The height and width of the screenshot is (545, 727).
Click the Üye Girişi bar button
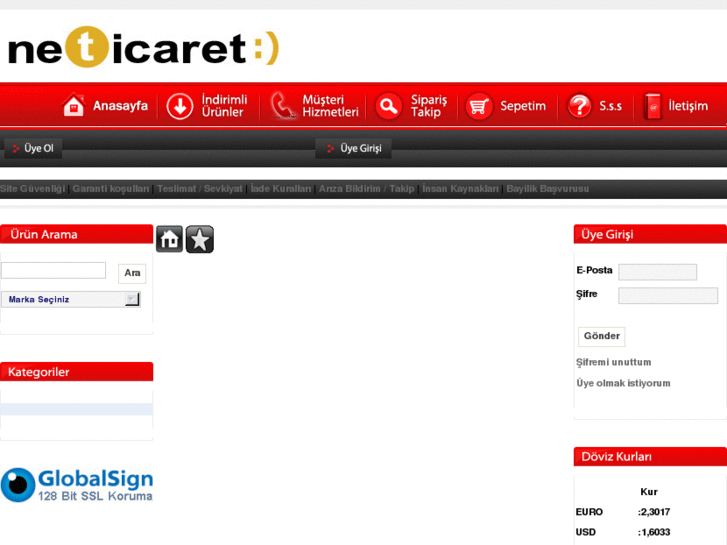(353, 148)
